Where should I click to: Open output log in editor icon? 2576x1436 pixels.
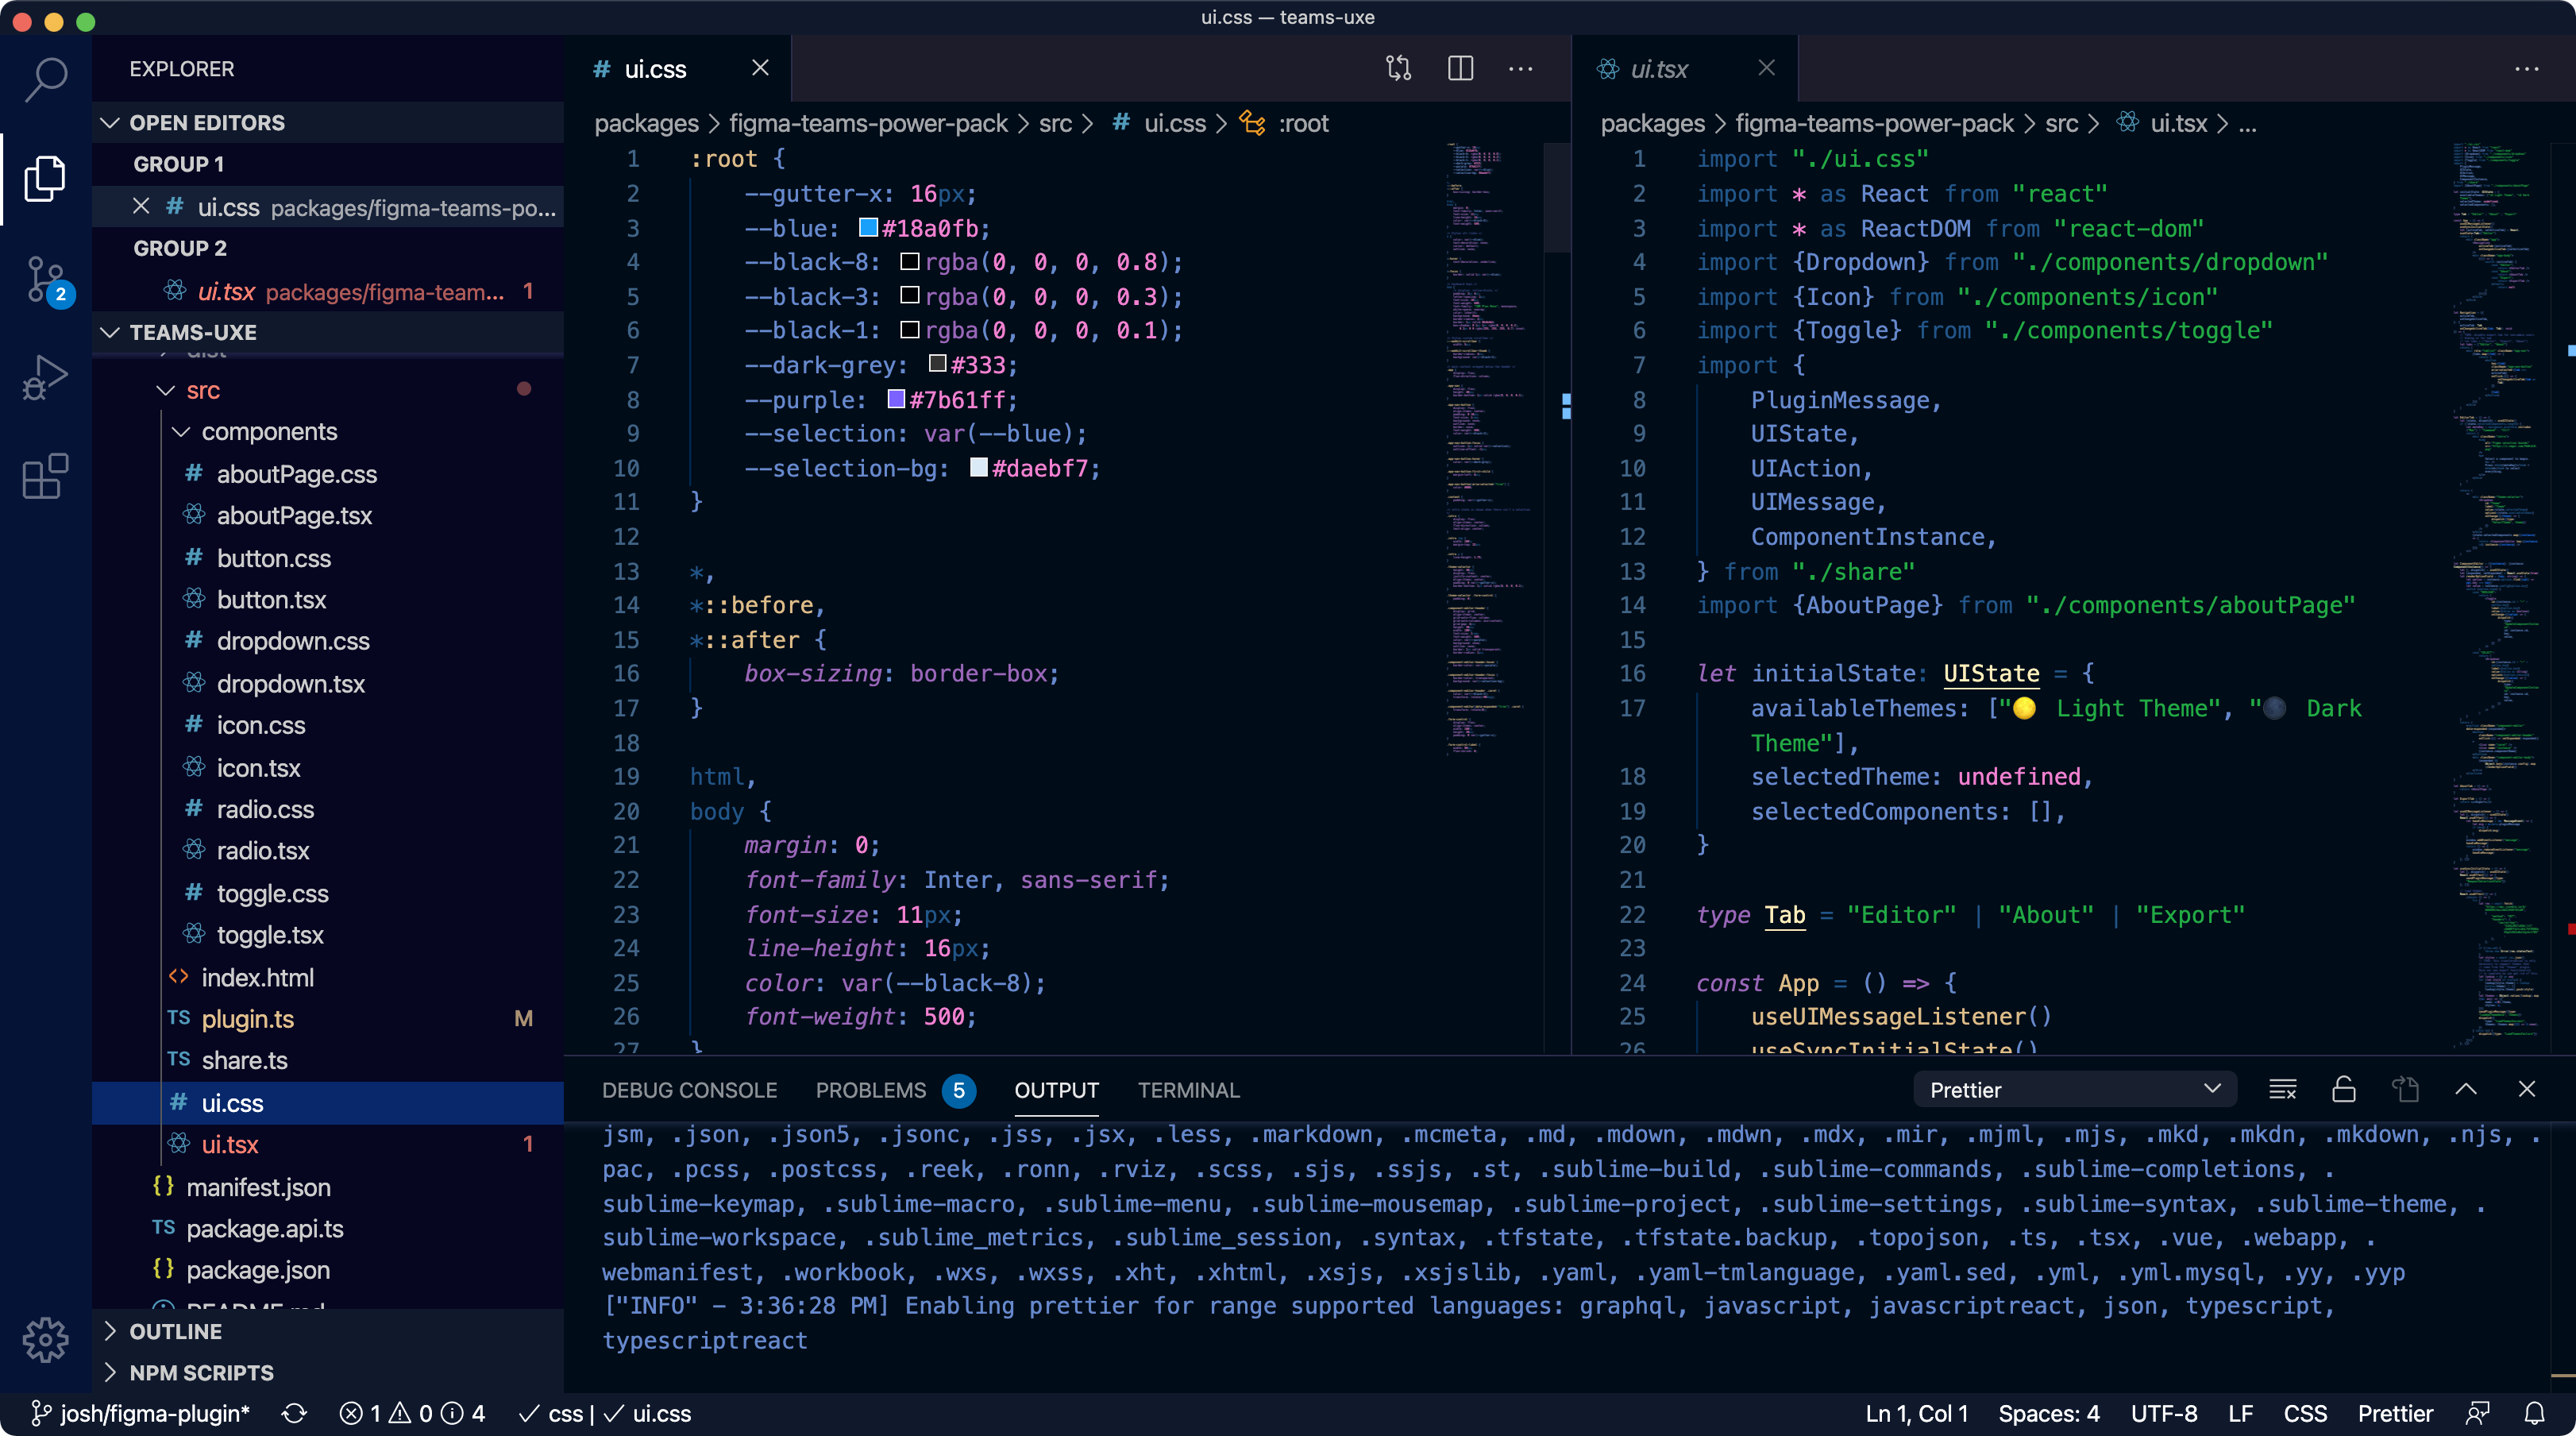[x=2405, y=1089]
